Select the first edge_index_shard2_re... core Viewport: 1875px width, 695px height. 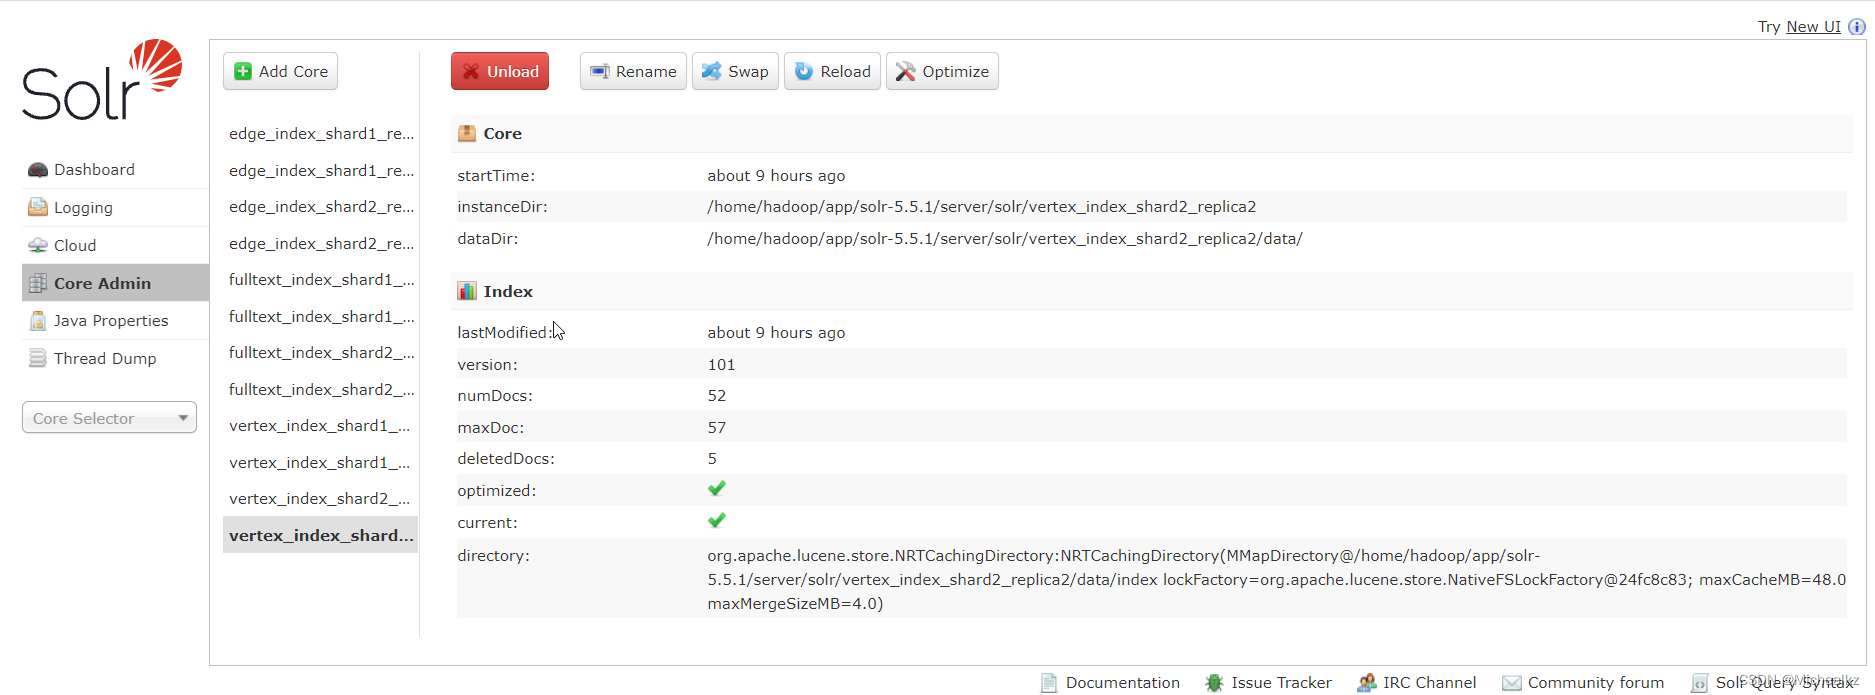tap(321, 207)
